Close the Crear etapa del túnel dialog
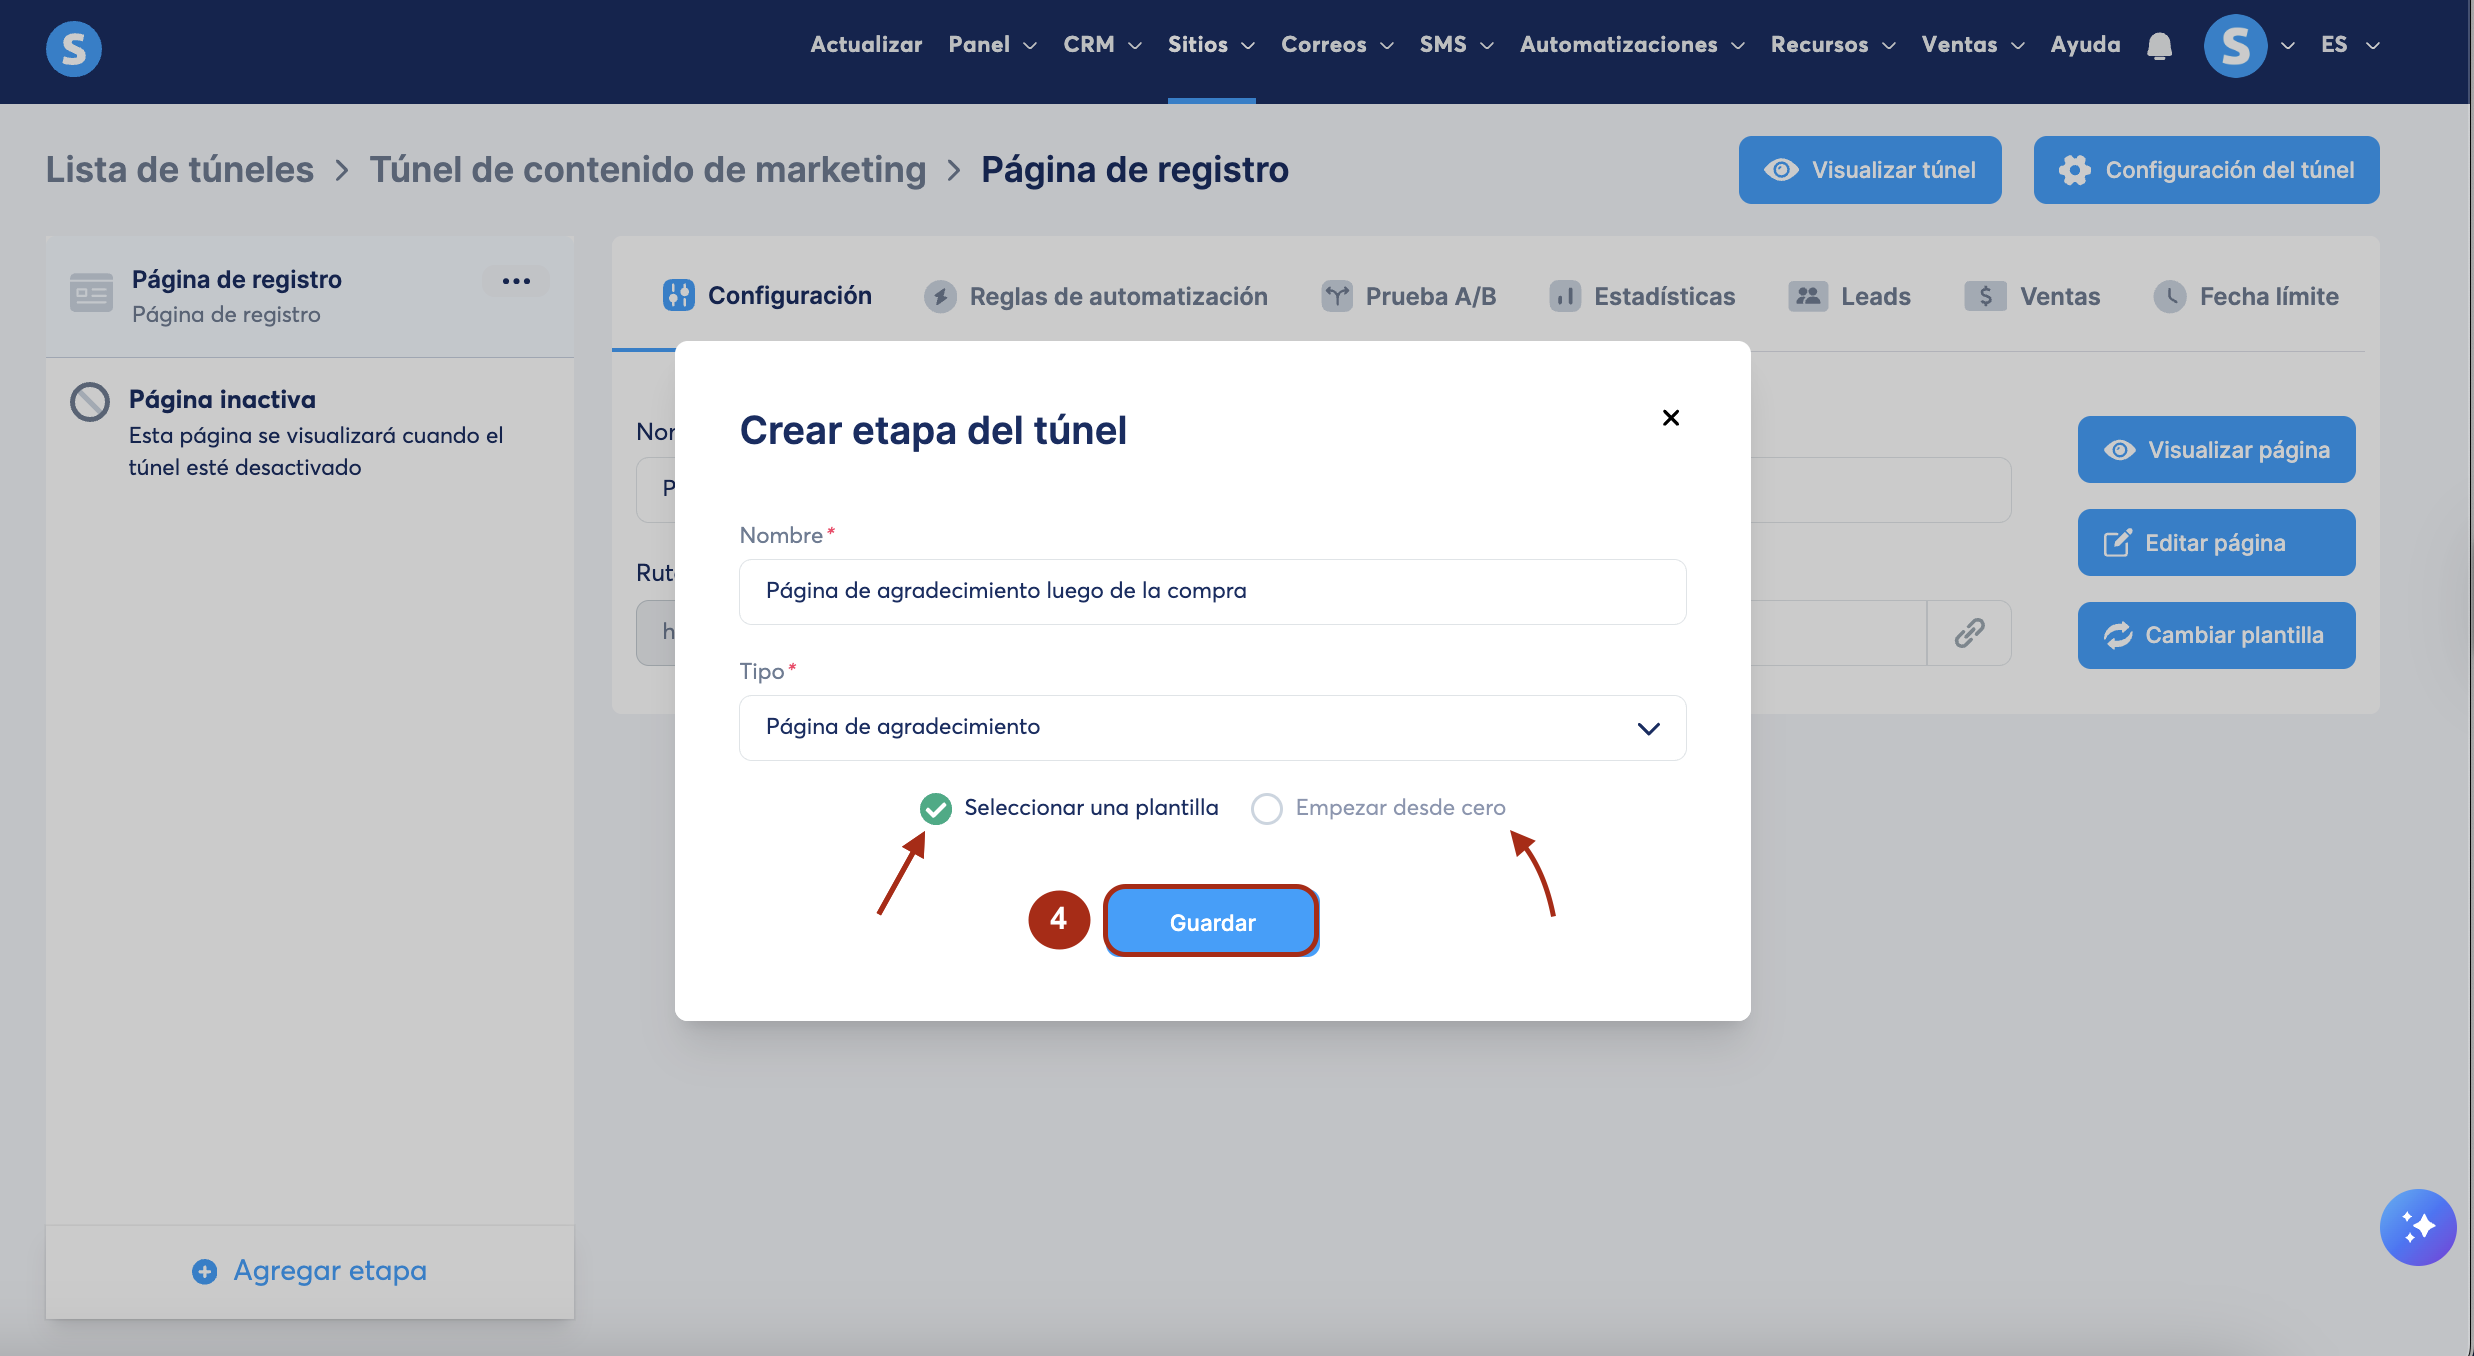The image size is (2474, 1356). (x=1670, y=418)
